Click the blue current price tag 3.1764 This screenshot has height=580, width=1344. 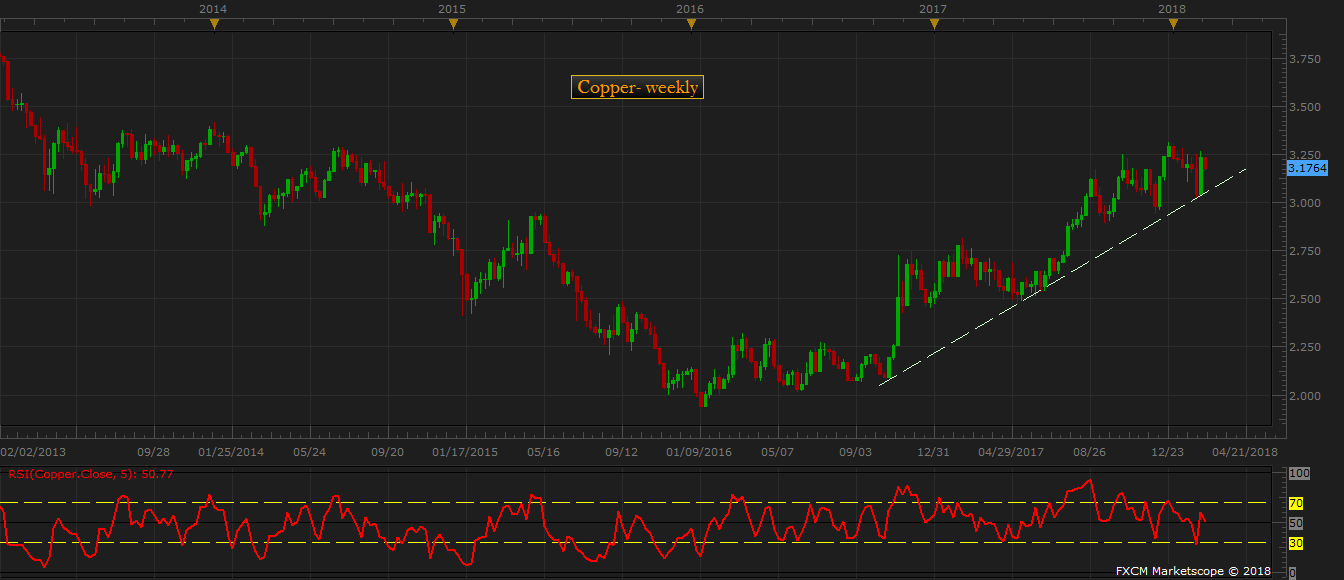[1307, 169]
